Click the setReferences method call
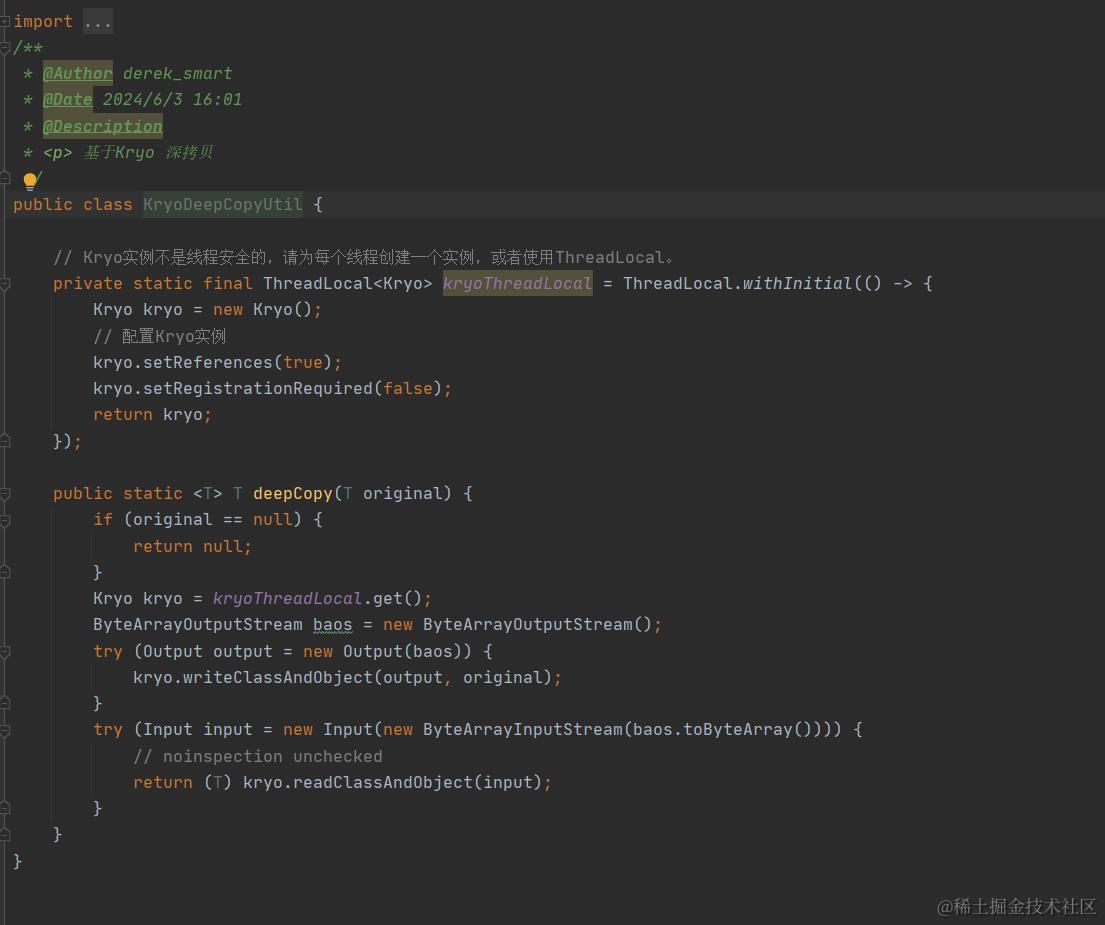 [x=208, y=362]
